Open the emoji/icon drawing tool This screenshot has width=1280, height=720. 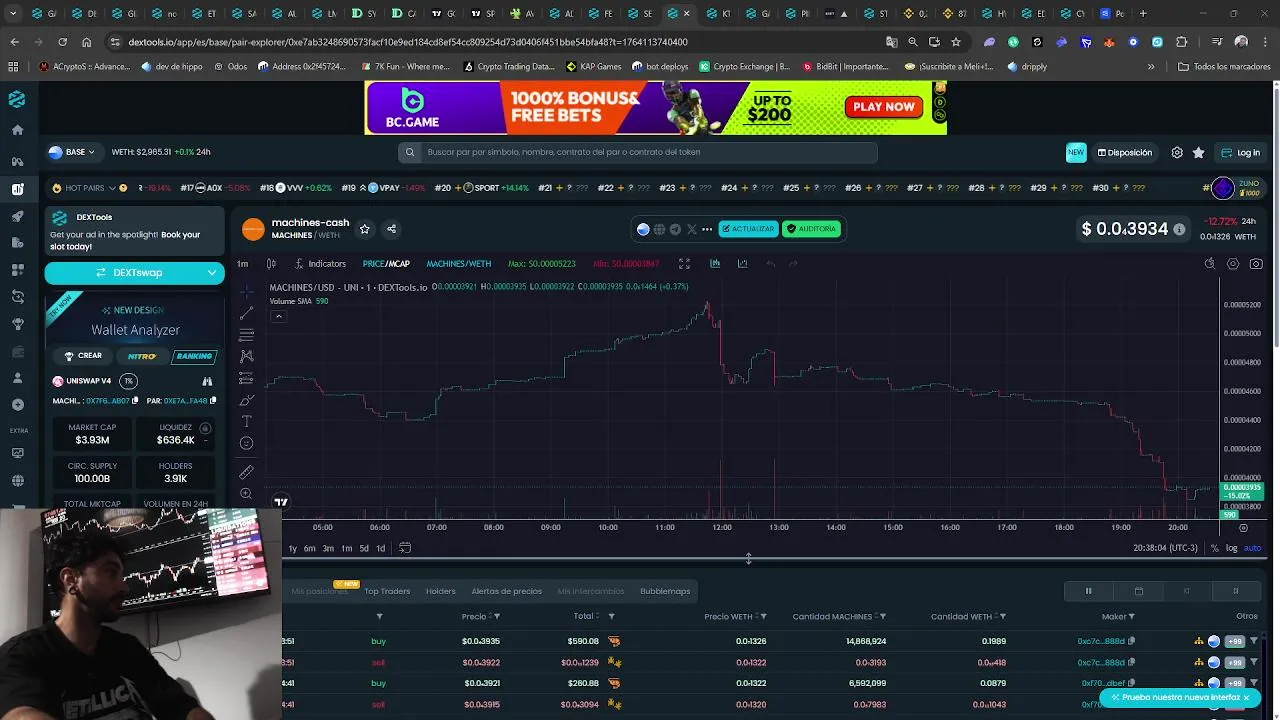[x=247, y=443]
